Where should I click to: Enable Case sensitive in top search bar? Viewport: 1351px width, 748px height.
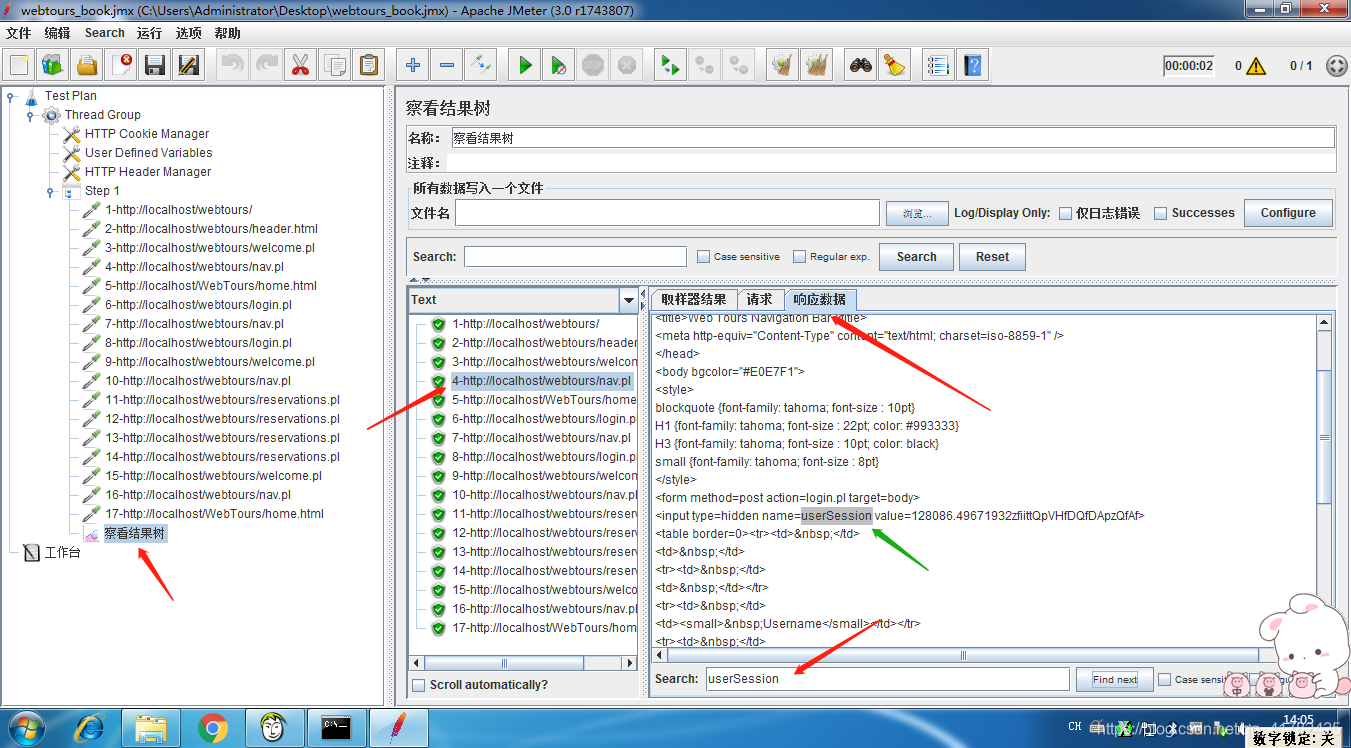tap(704, 257)
